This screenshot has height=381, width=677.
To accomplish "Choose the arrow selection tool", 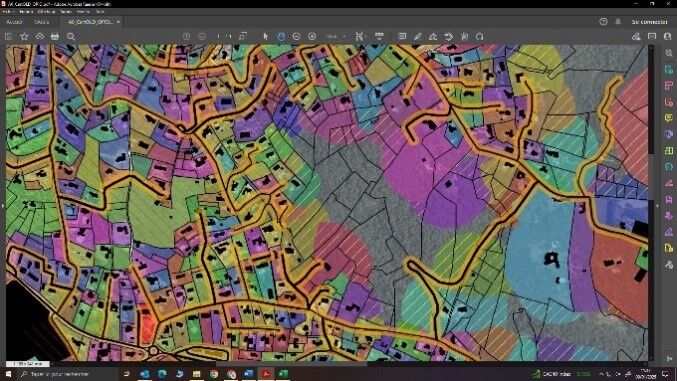I will (266, 37).
